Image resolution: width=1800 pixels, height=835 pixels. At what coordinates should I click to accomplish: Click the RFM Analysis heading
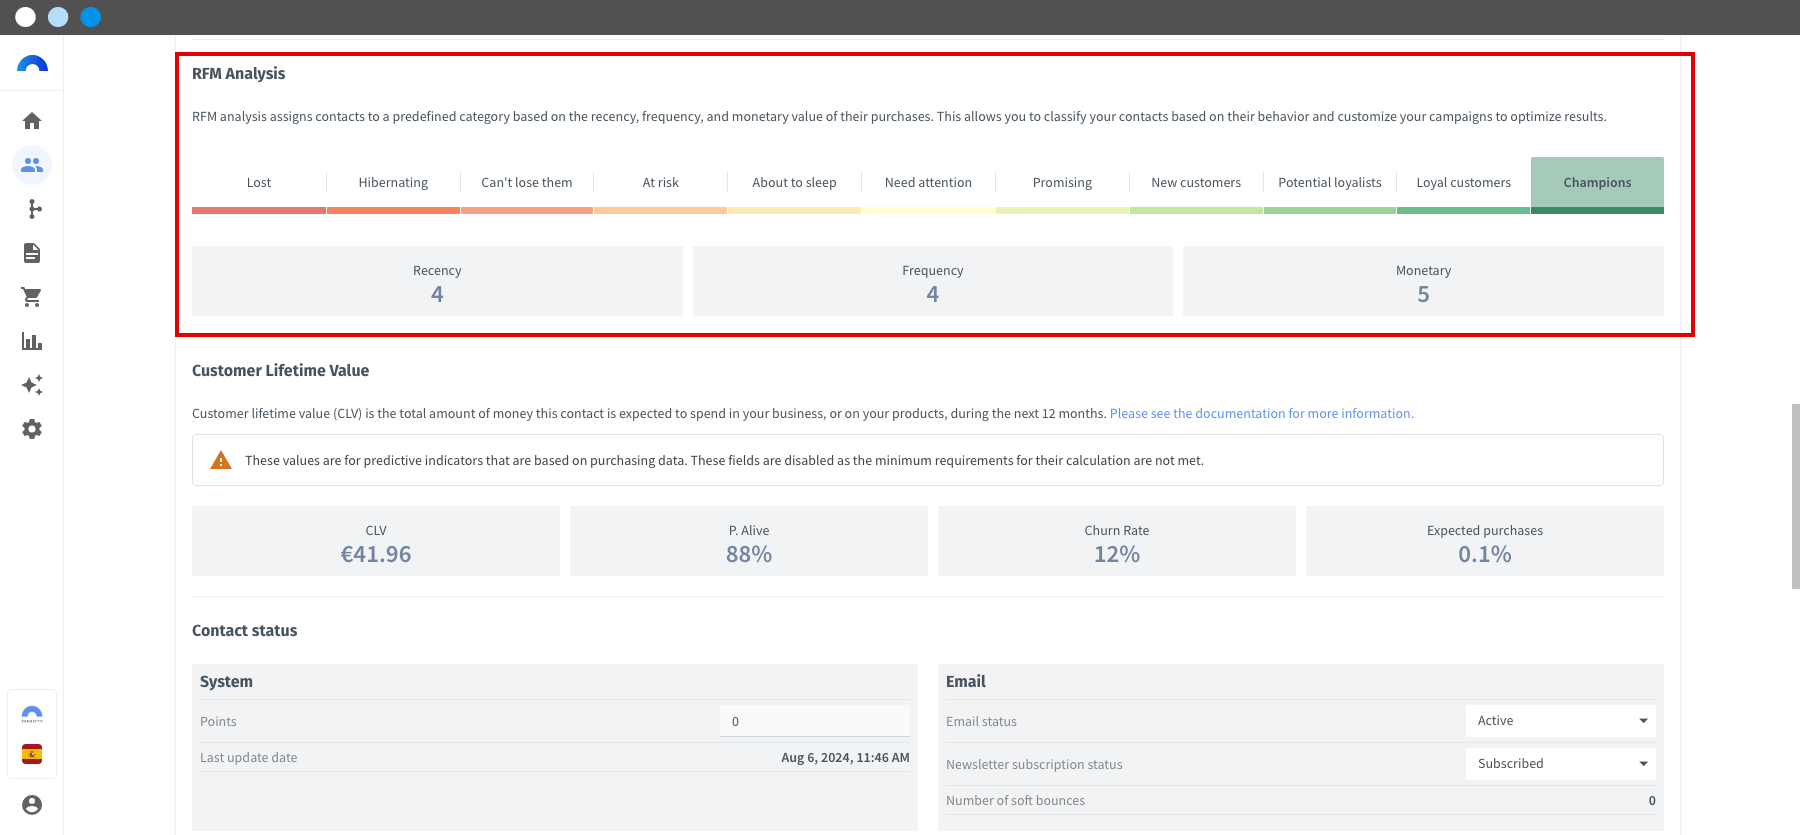[239, 74]
